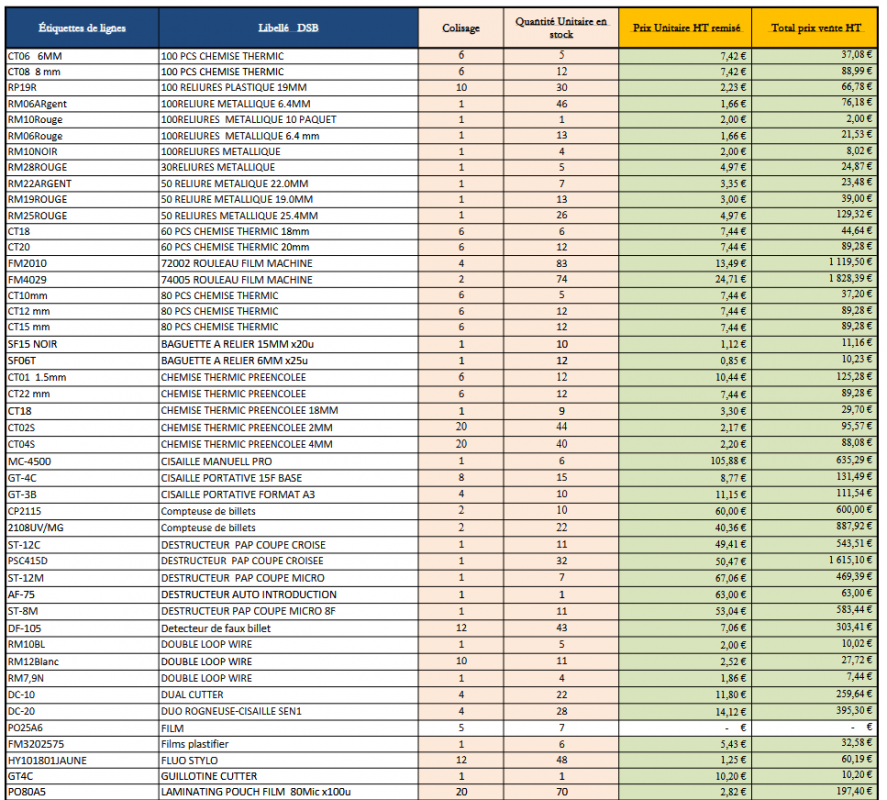Select the Colisage column header

click(x=461, y=28)
